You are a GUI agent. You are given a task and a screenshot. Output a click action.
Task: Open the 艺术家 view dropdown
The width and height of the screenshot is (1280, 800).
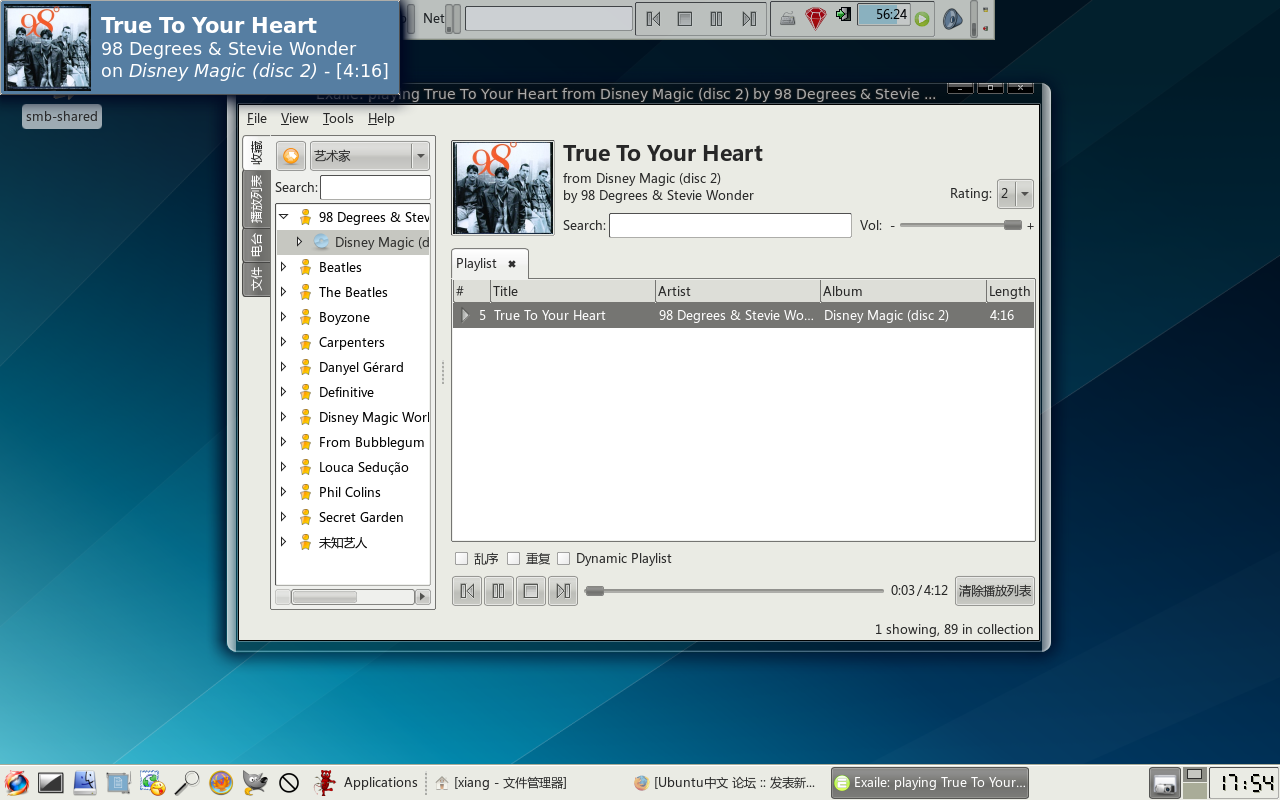369,156
